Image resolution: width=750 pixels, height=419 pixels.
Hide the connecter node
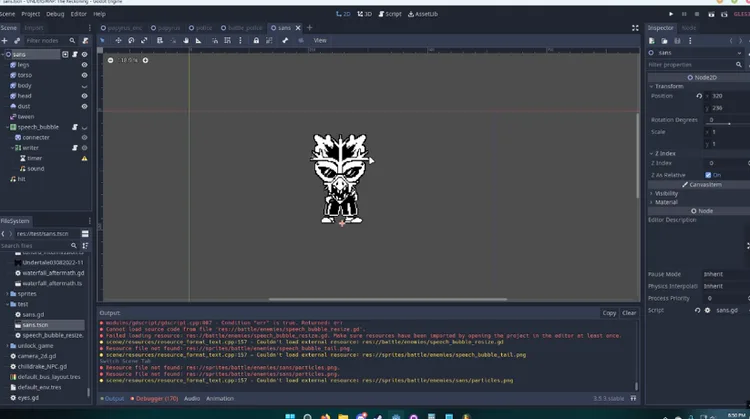(x=85, y=138)
